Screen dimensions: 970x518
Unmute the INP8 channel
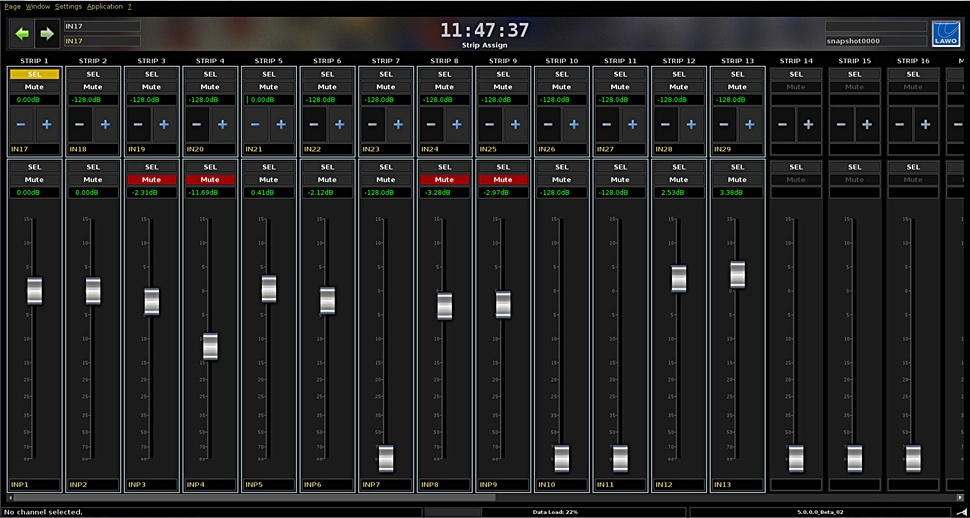tap(444, 180)
